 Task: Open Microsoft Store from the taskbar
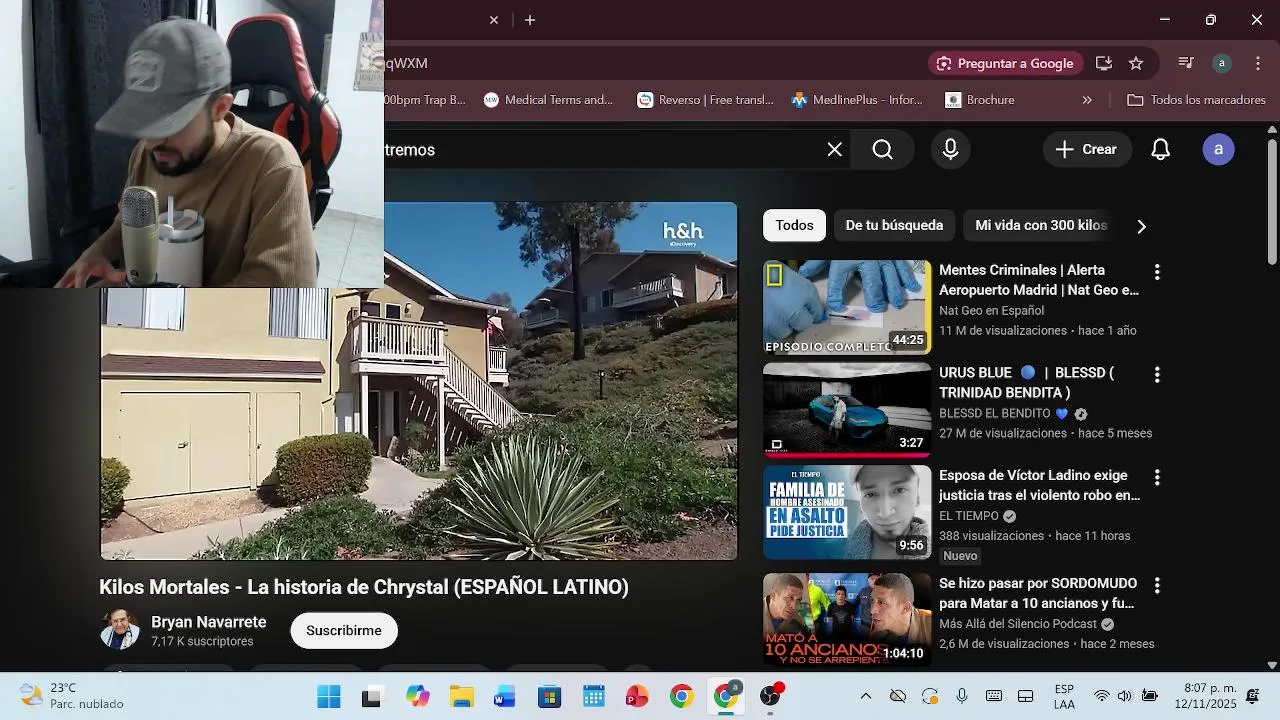click(x=549, y=697)
